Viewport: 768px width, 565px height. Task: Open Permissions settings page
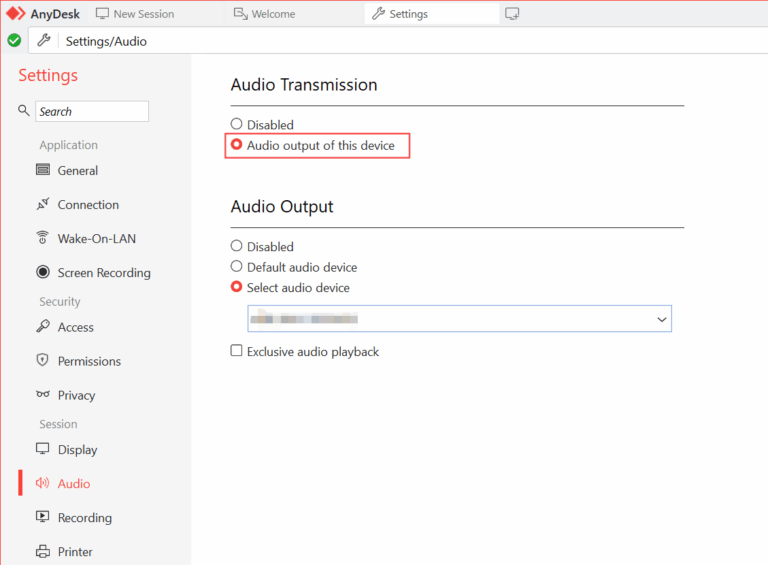coord(89,361)
